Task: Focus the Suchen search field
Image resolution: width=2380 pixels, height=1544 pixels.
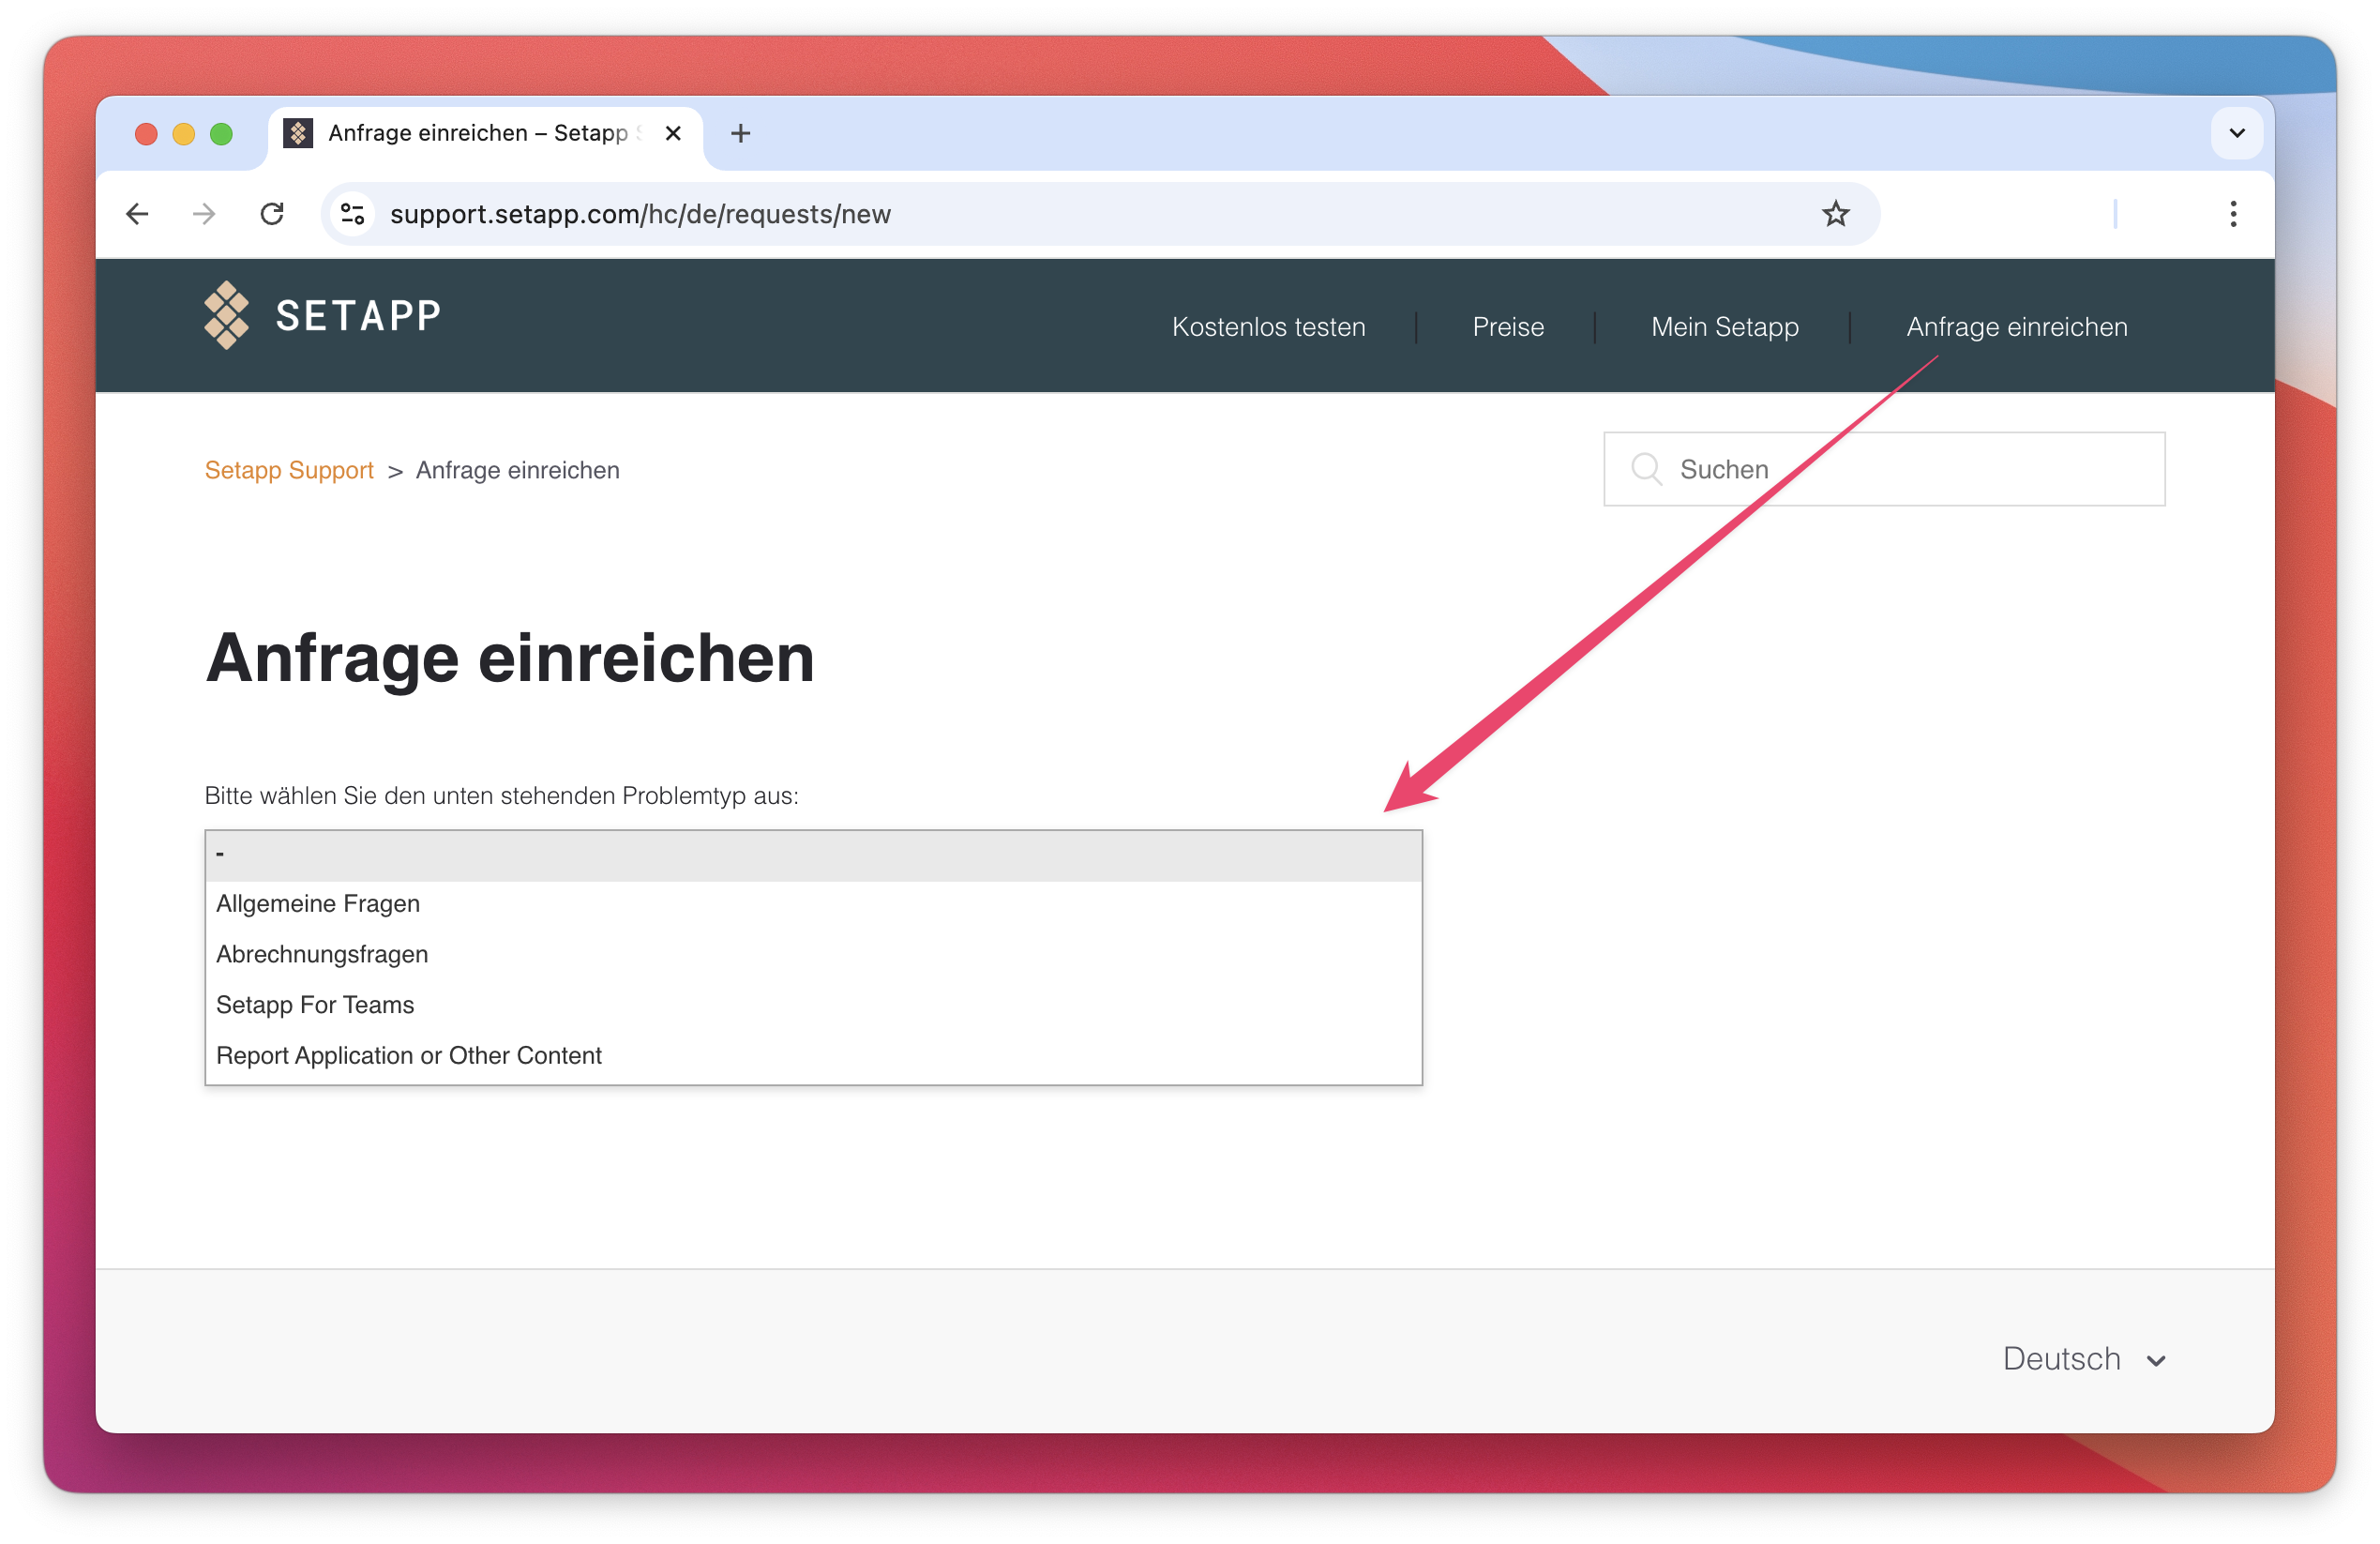Action: (1884, 469)
